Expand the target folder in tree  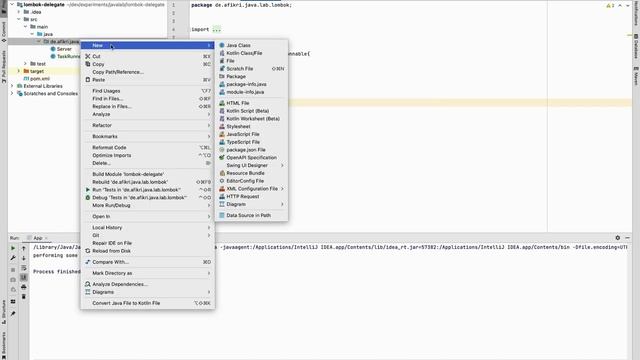click(x=18, y=71)
